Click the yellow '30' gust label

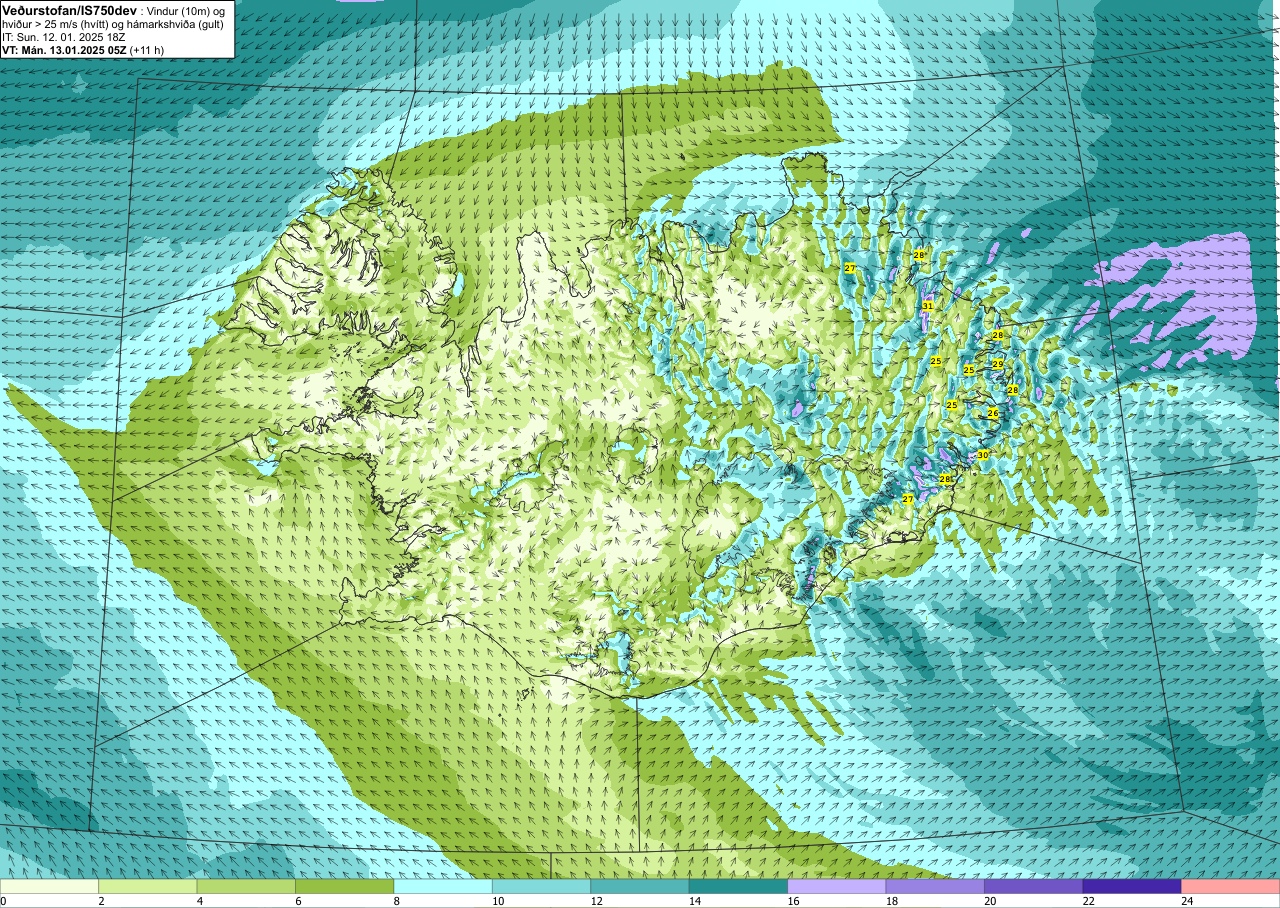[x=983, y=455]
